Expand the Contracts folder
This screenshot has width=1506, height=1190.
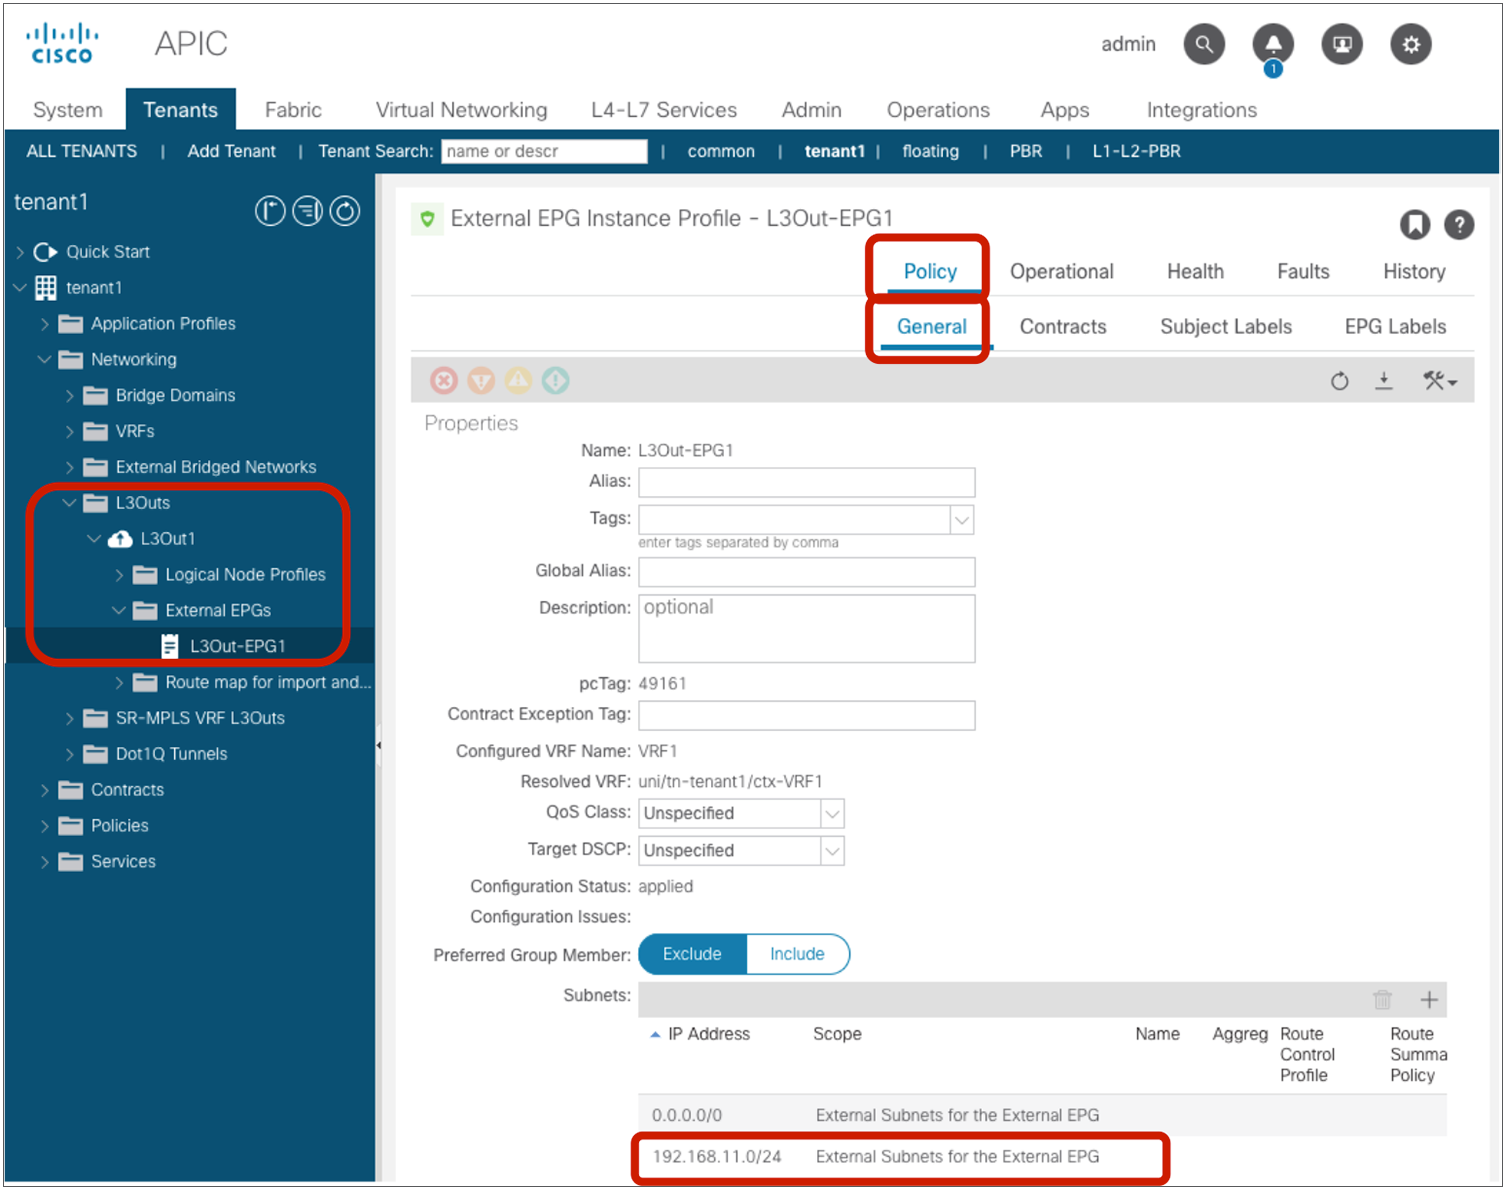point(44,790)
